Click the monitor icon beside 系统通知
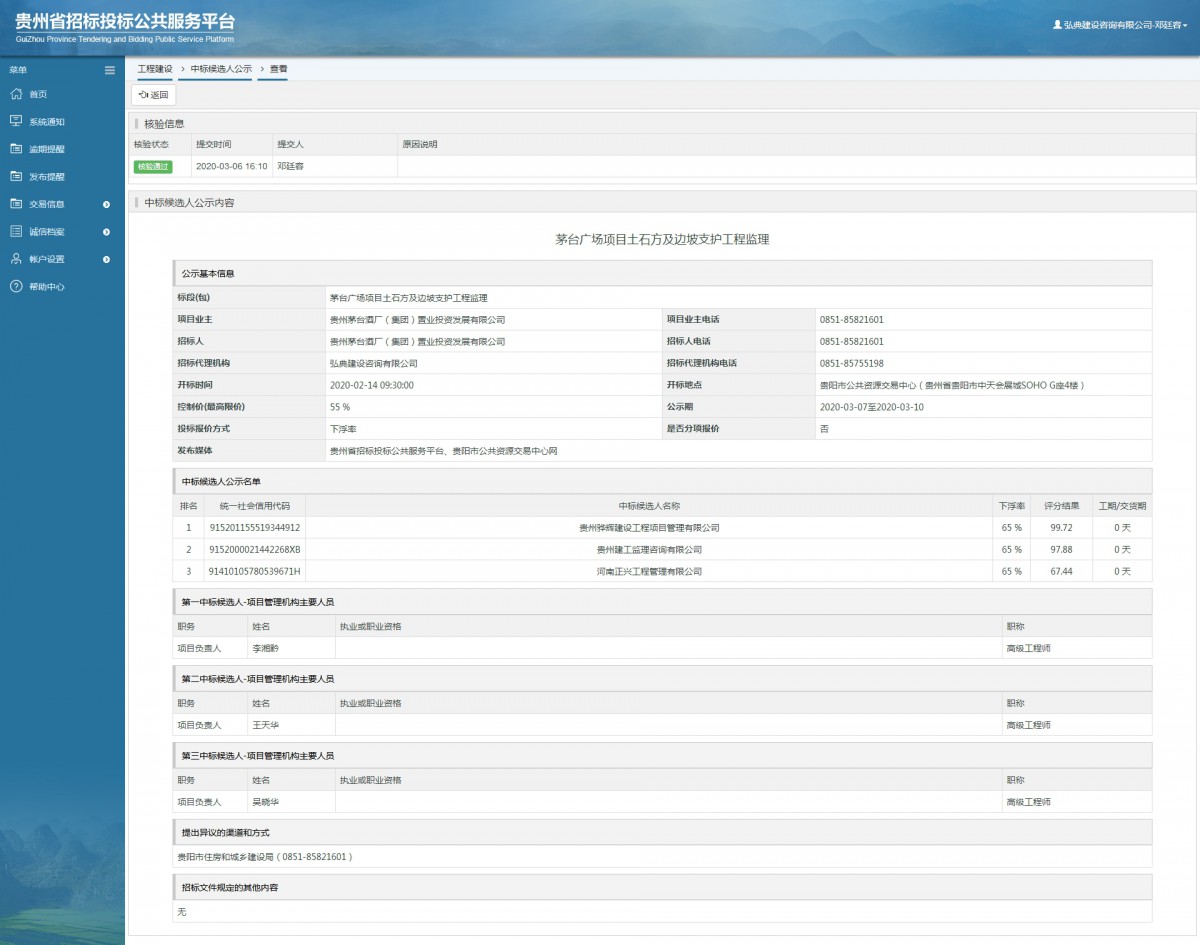This screenshot has height=945, width=1200. tap(15, 121)
